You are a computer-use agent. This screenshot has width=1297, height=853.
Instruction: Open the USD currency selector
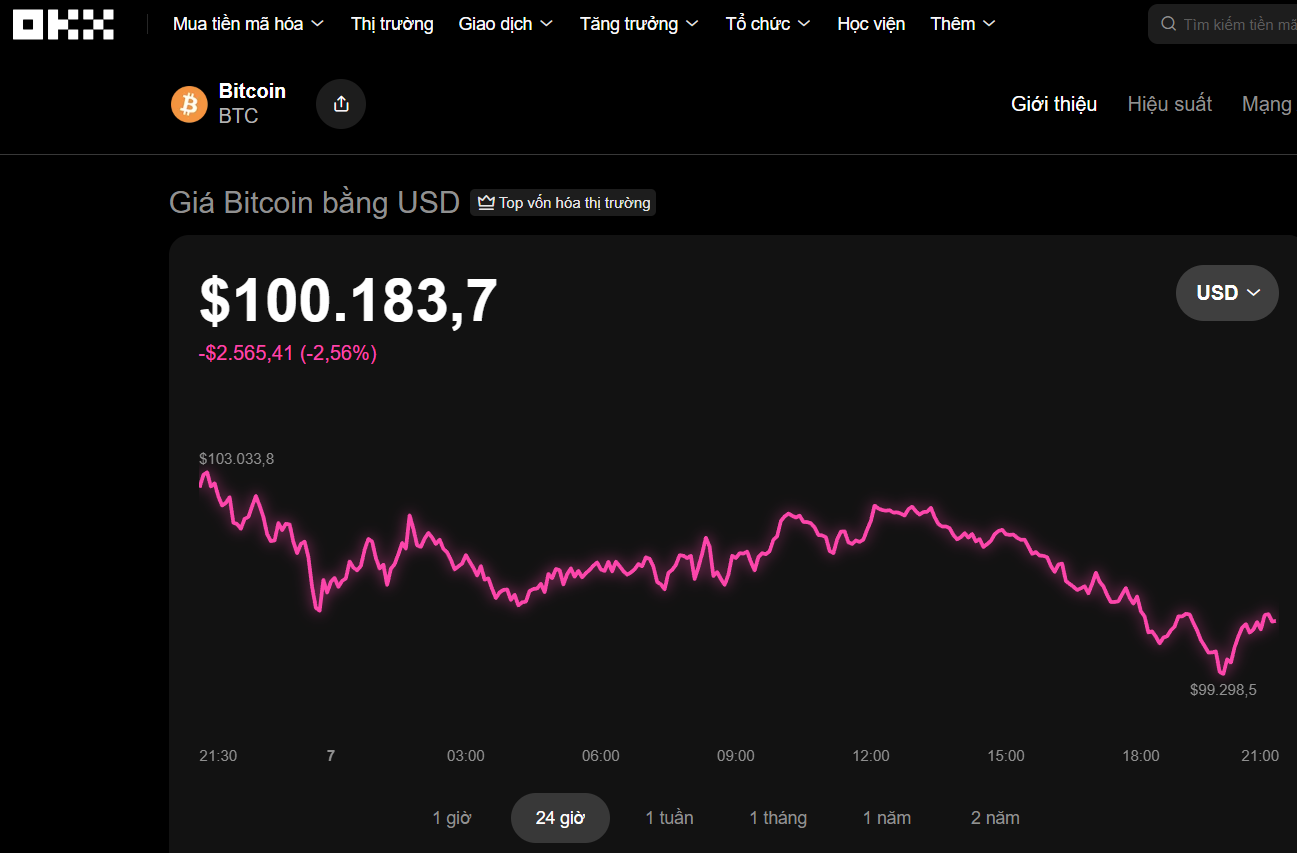click(1227, 293)
